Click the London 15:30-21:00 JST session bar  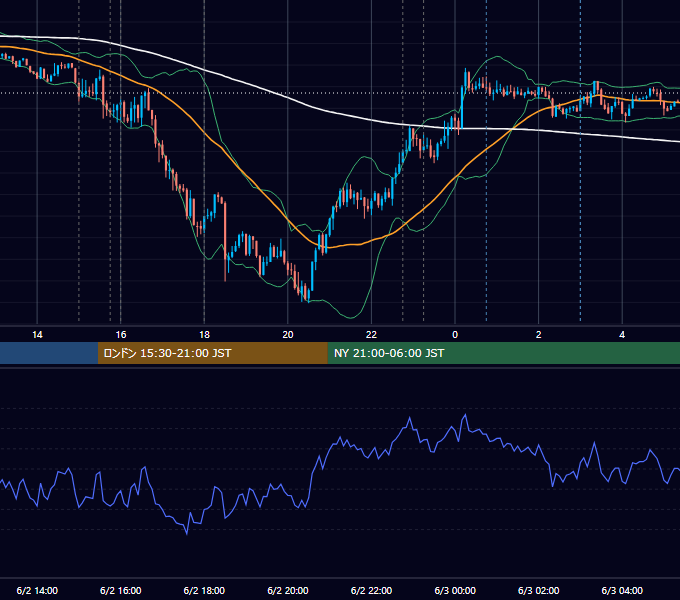point(212,353)
